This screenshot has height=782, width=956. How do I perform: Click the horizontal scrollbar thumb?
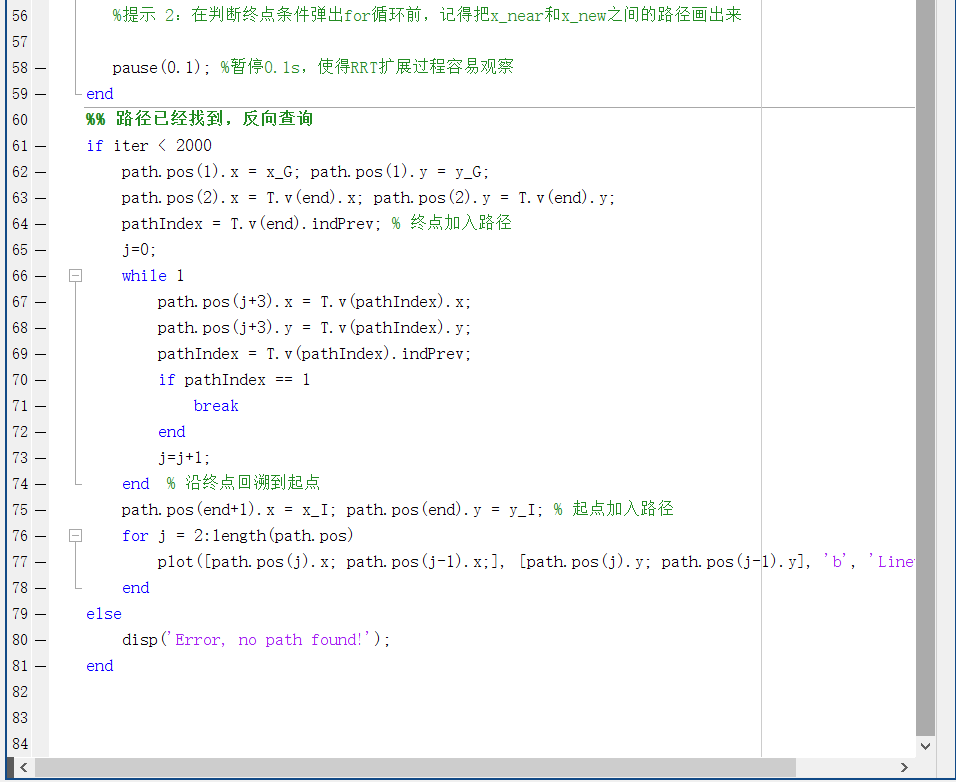point(415,767)
